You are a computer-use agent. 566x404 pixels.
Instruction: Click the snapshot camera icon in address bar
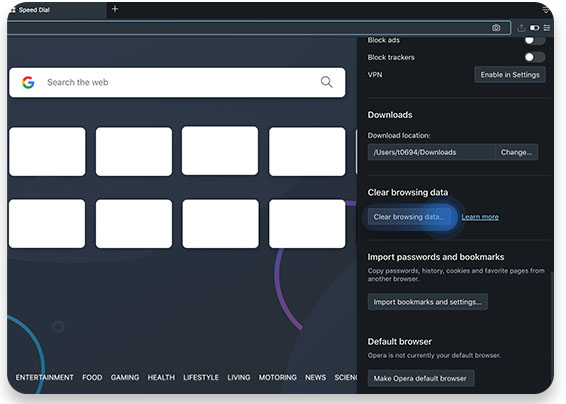(496, 28)
